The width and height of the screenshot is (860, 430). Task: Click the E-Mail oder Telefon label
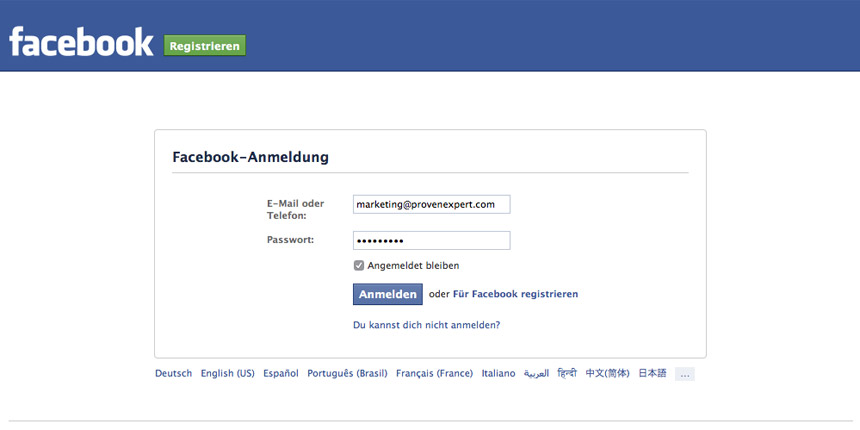[x=296, y=210]
